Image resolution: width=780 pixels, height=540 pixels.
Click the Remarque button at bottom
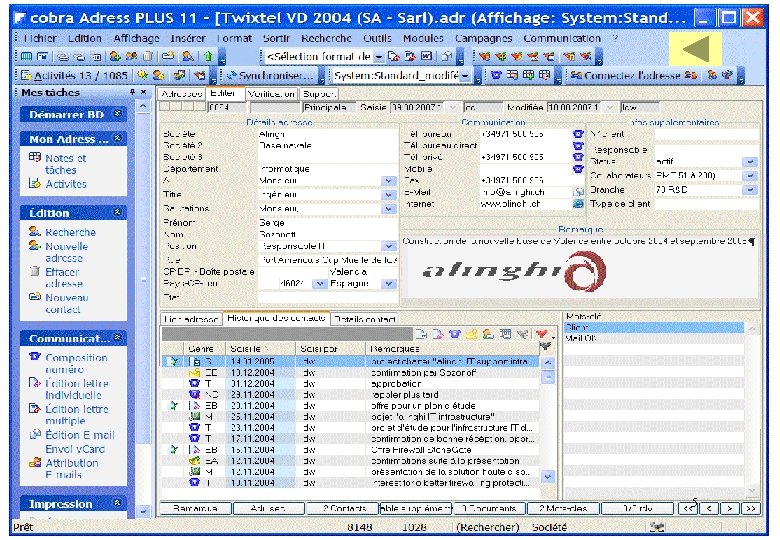tap(195, 509)
